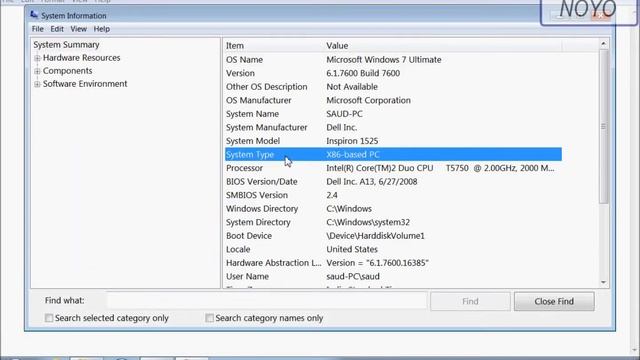This screenshot has width=640, height=360.
Task: Select the System Model row
Action: pyautogui.click(x=393, y=141)
